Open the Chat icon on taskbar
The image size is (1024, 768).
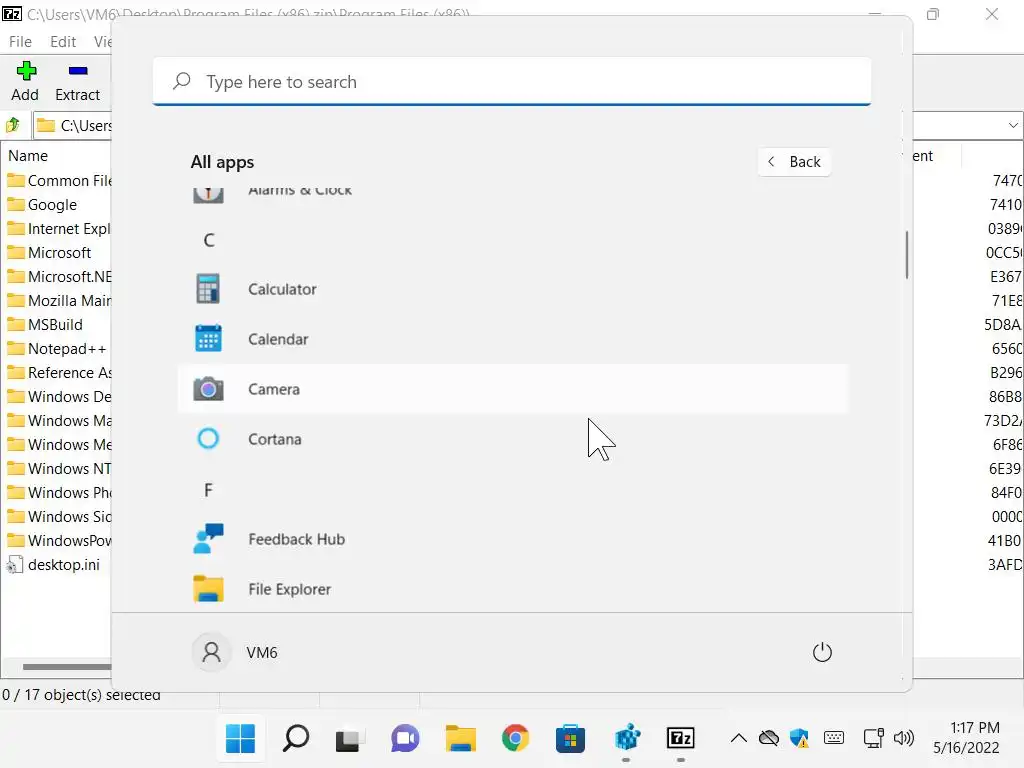405,739
